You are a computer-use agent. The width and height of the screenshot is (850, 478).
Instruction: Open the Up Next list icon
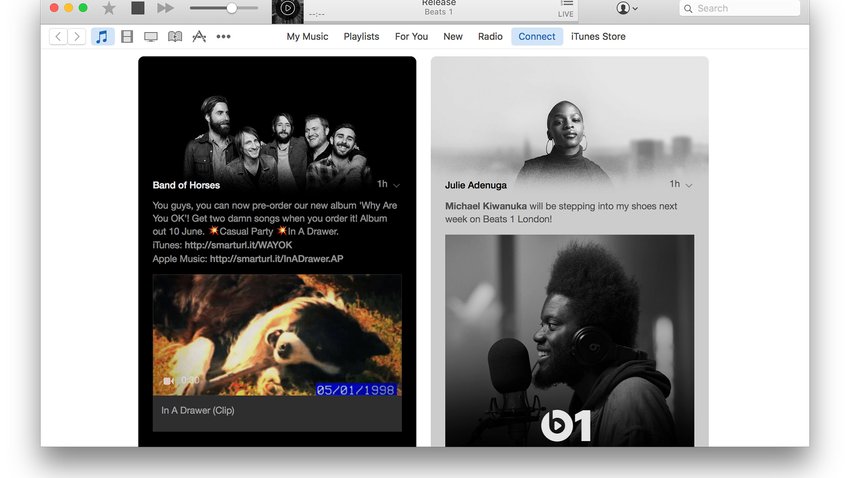tap(566, 3)
